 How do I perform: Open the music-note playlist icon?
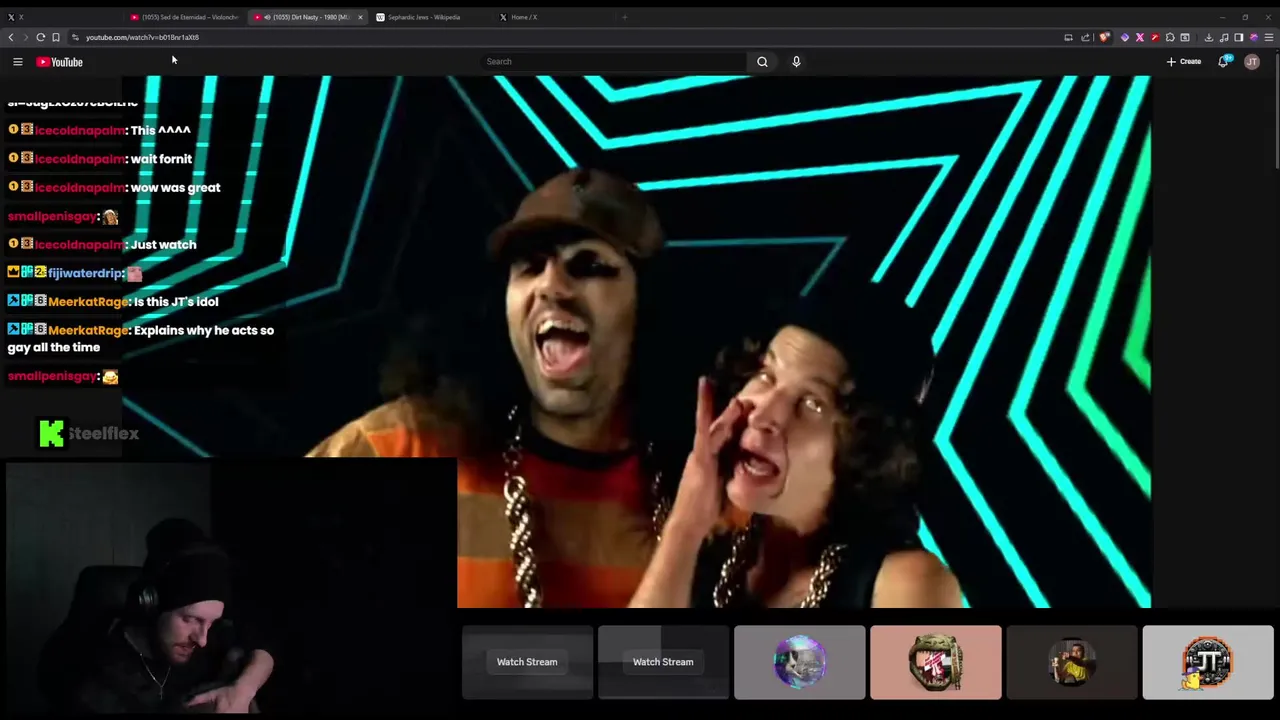pyautogui.click(x=1224, y=37)
